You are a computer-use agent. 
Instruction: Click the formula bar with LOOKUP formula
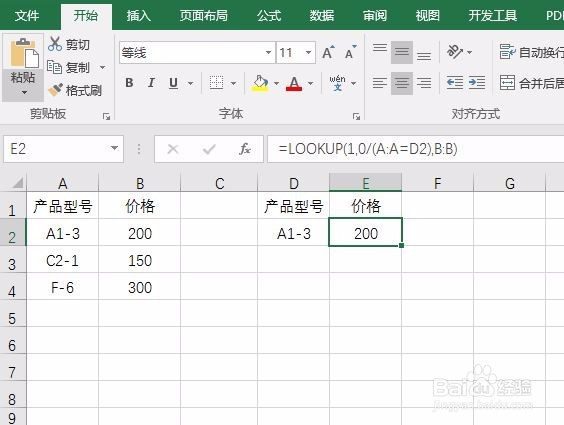point(416,148)
